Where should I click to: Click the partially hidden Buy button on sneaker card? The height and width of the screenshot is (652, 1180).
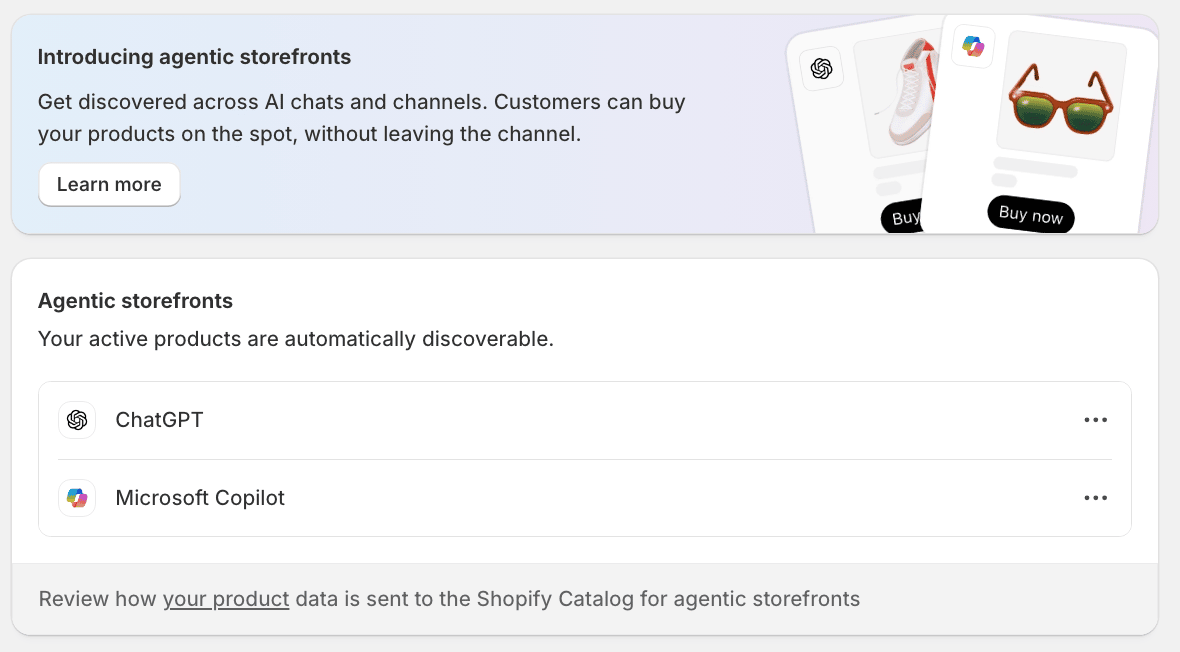click(x=902, y=218)
